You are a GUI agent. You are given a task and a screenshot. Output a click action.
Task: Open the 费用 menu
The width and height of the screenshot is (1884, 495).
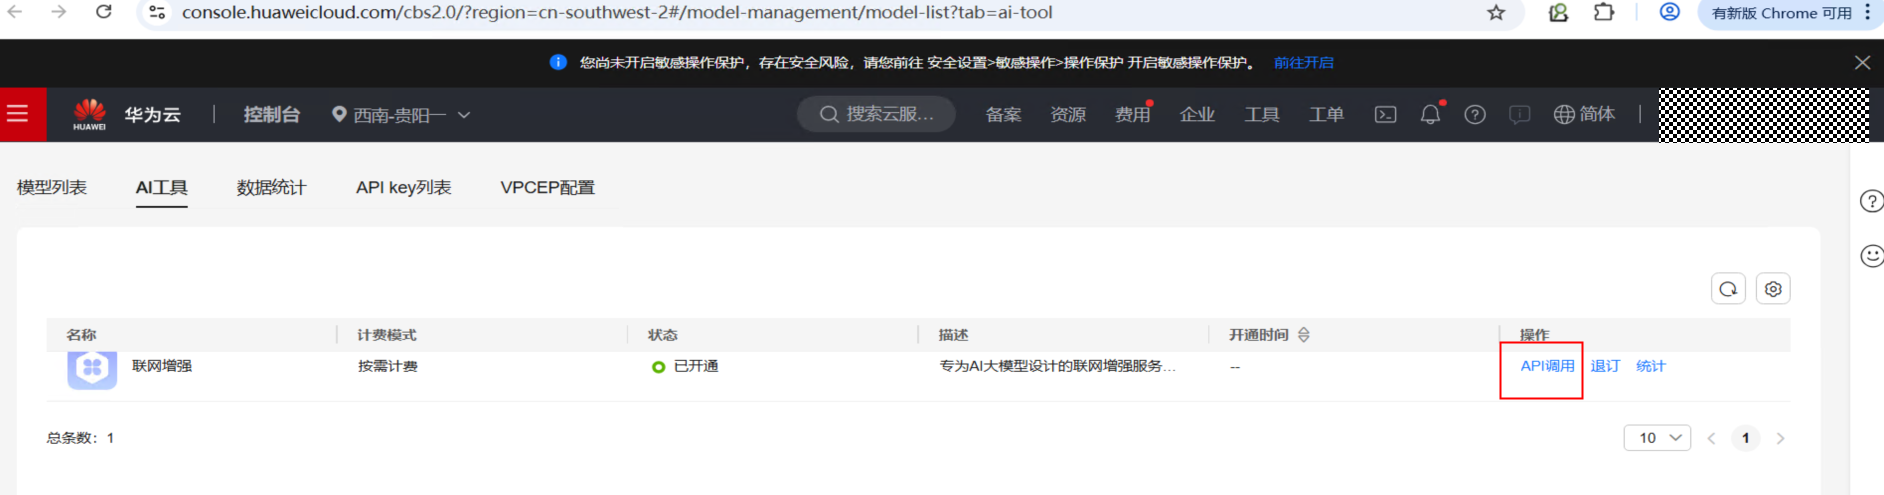[x=1132, y=114]
